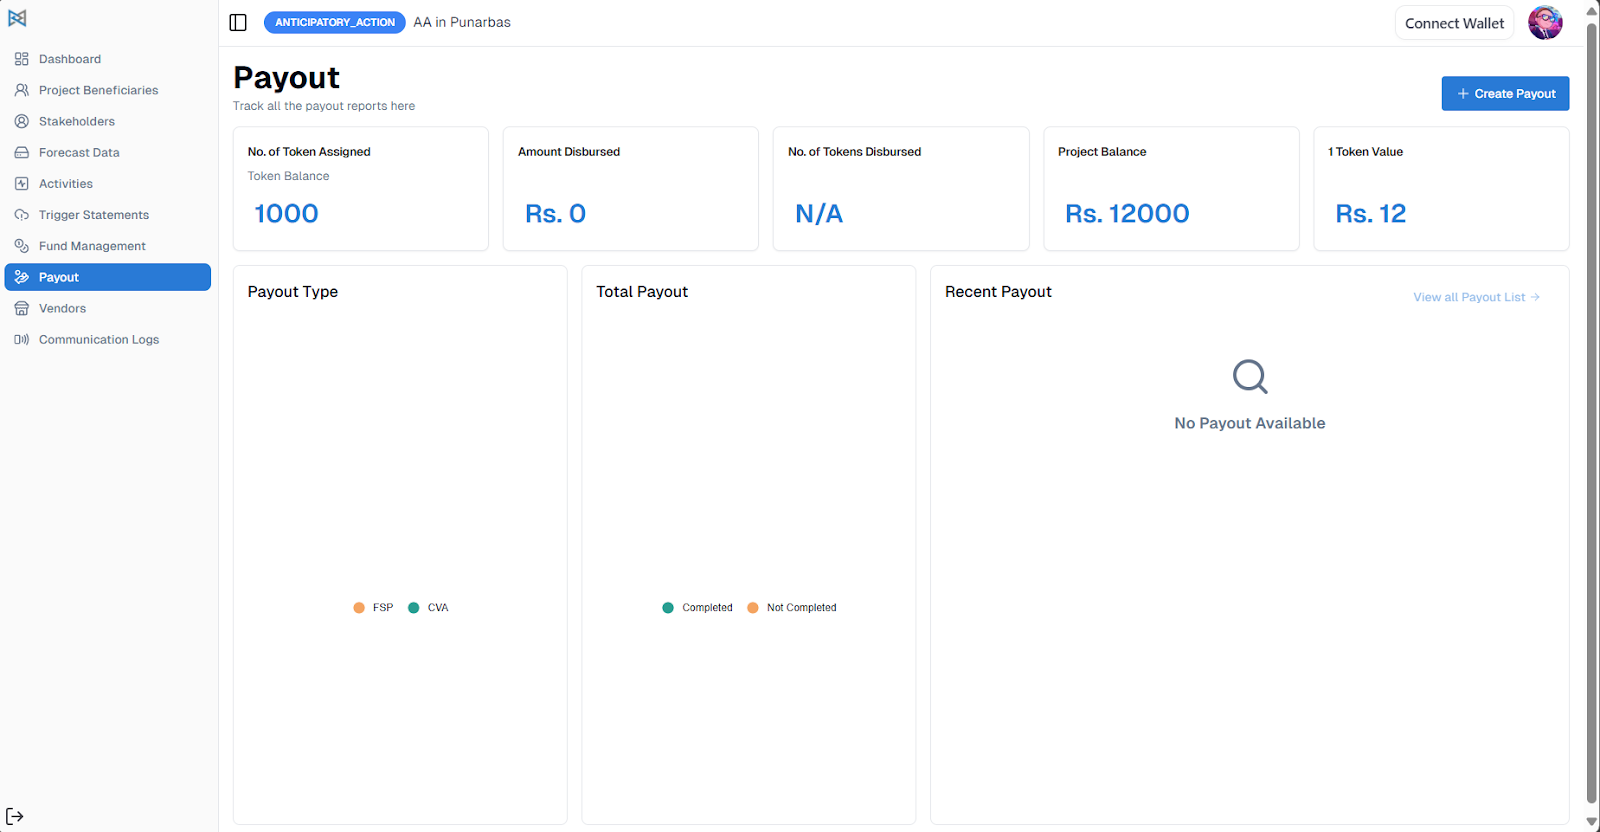Image resolution: width=1600 pixels, height=832 pixels.
Task: Click the Payout Type card heading
Action: click(293, 292)
